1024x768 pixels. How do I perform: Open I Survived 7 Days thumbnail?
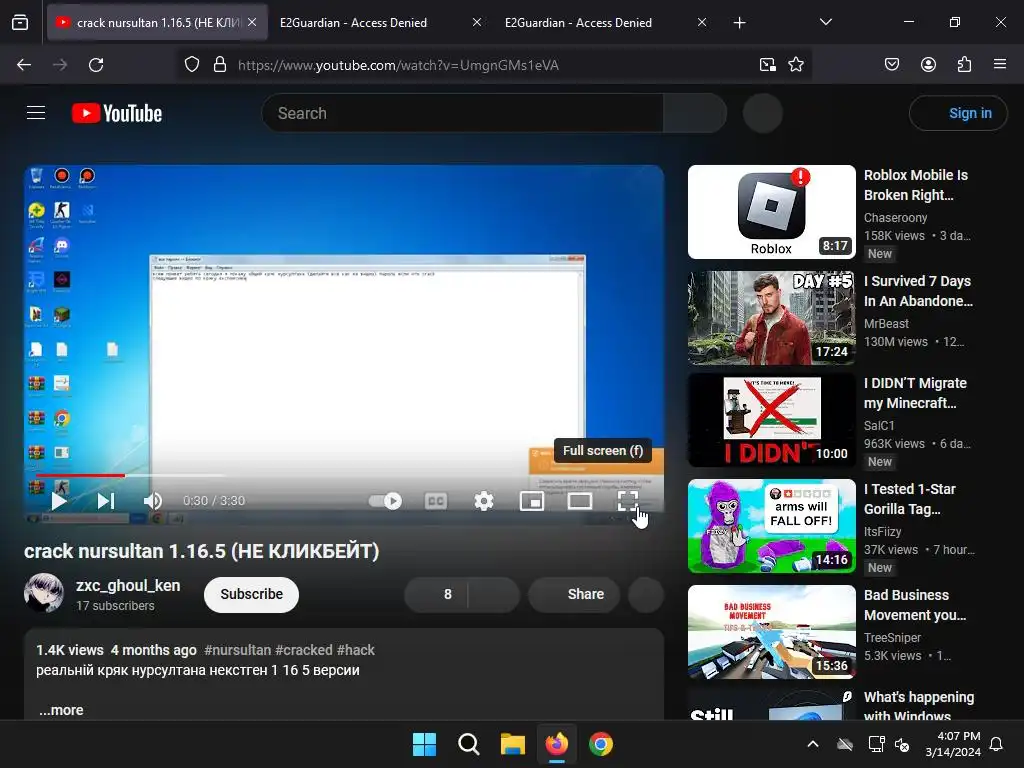tap(771, 317)
